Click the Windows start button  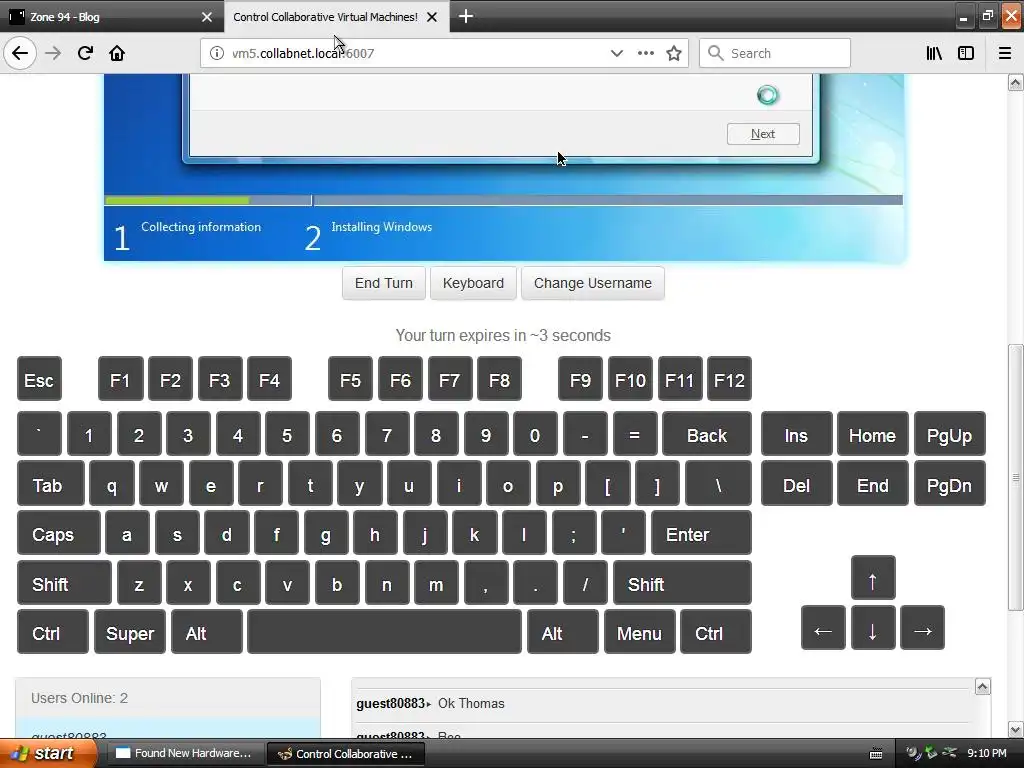[48, 753]
